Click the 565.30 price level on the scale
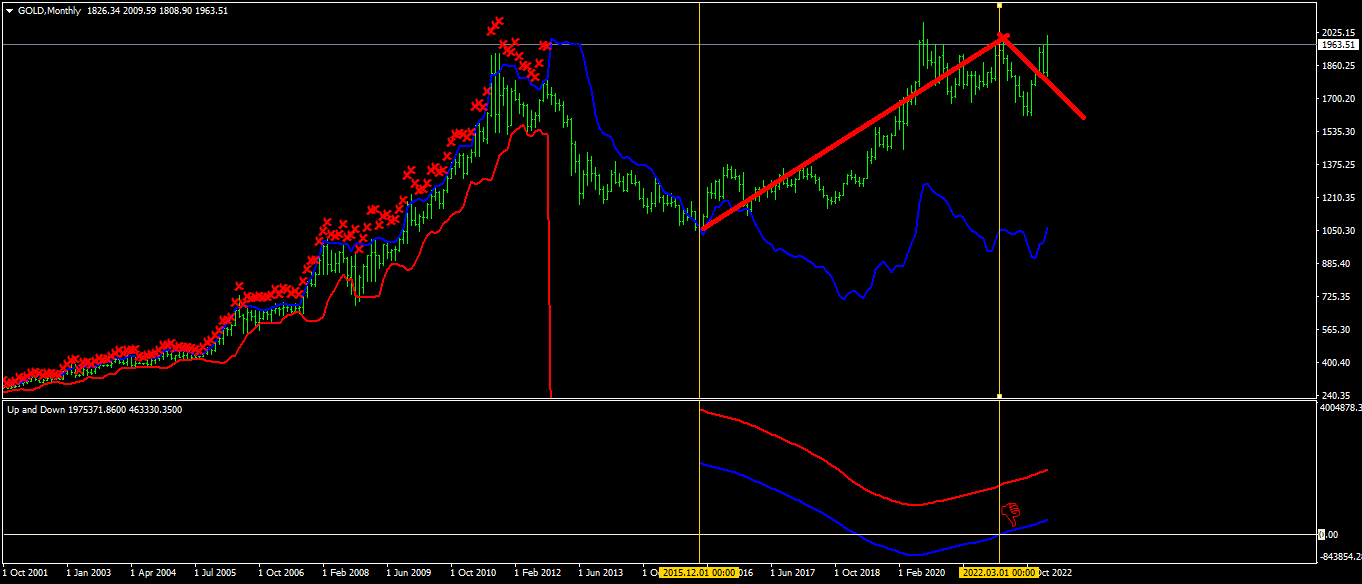This screenshot has height=584, width=1362. coord(1336,330)
